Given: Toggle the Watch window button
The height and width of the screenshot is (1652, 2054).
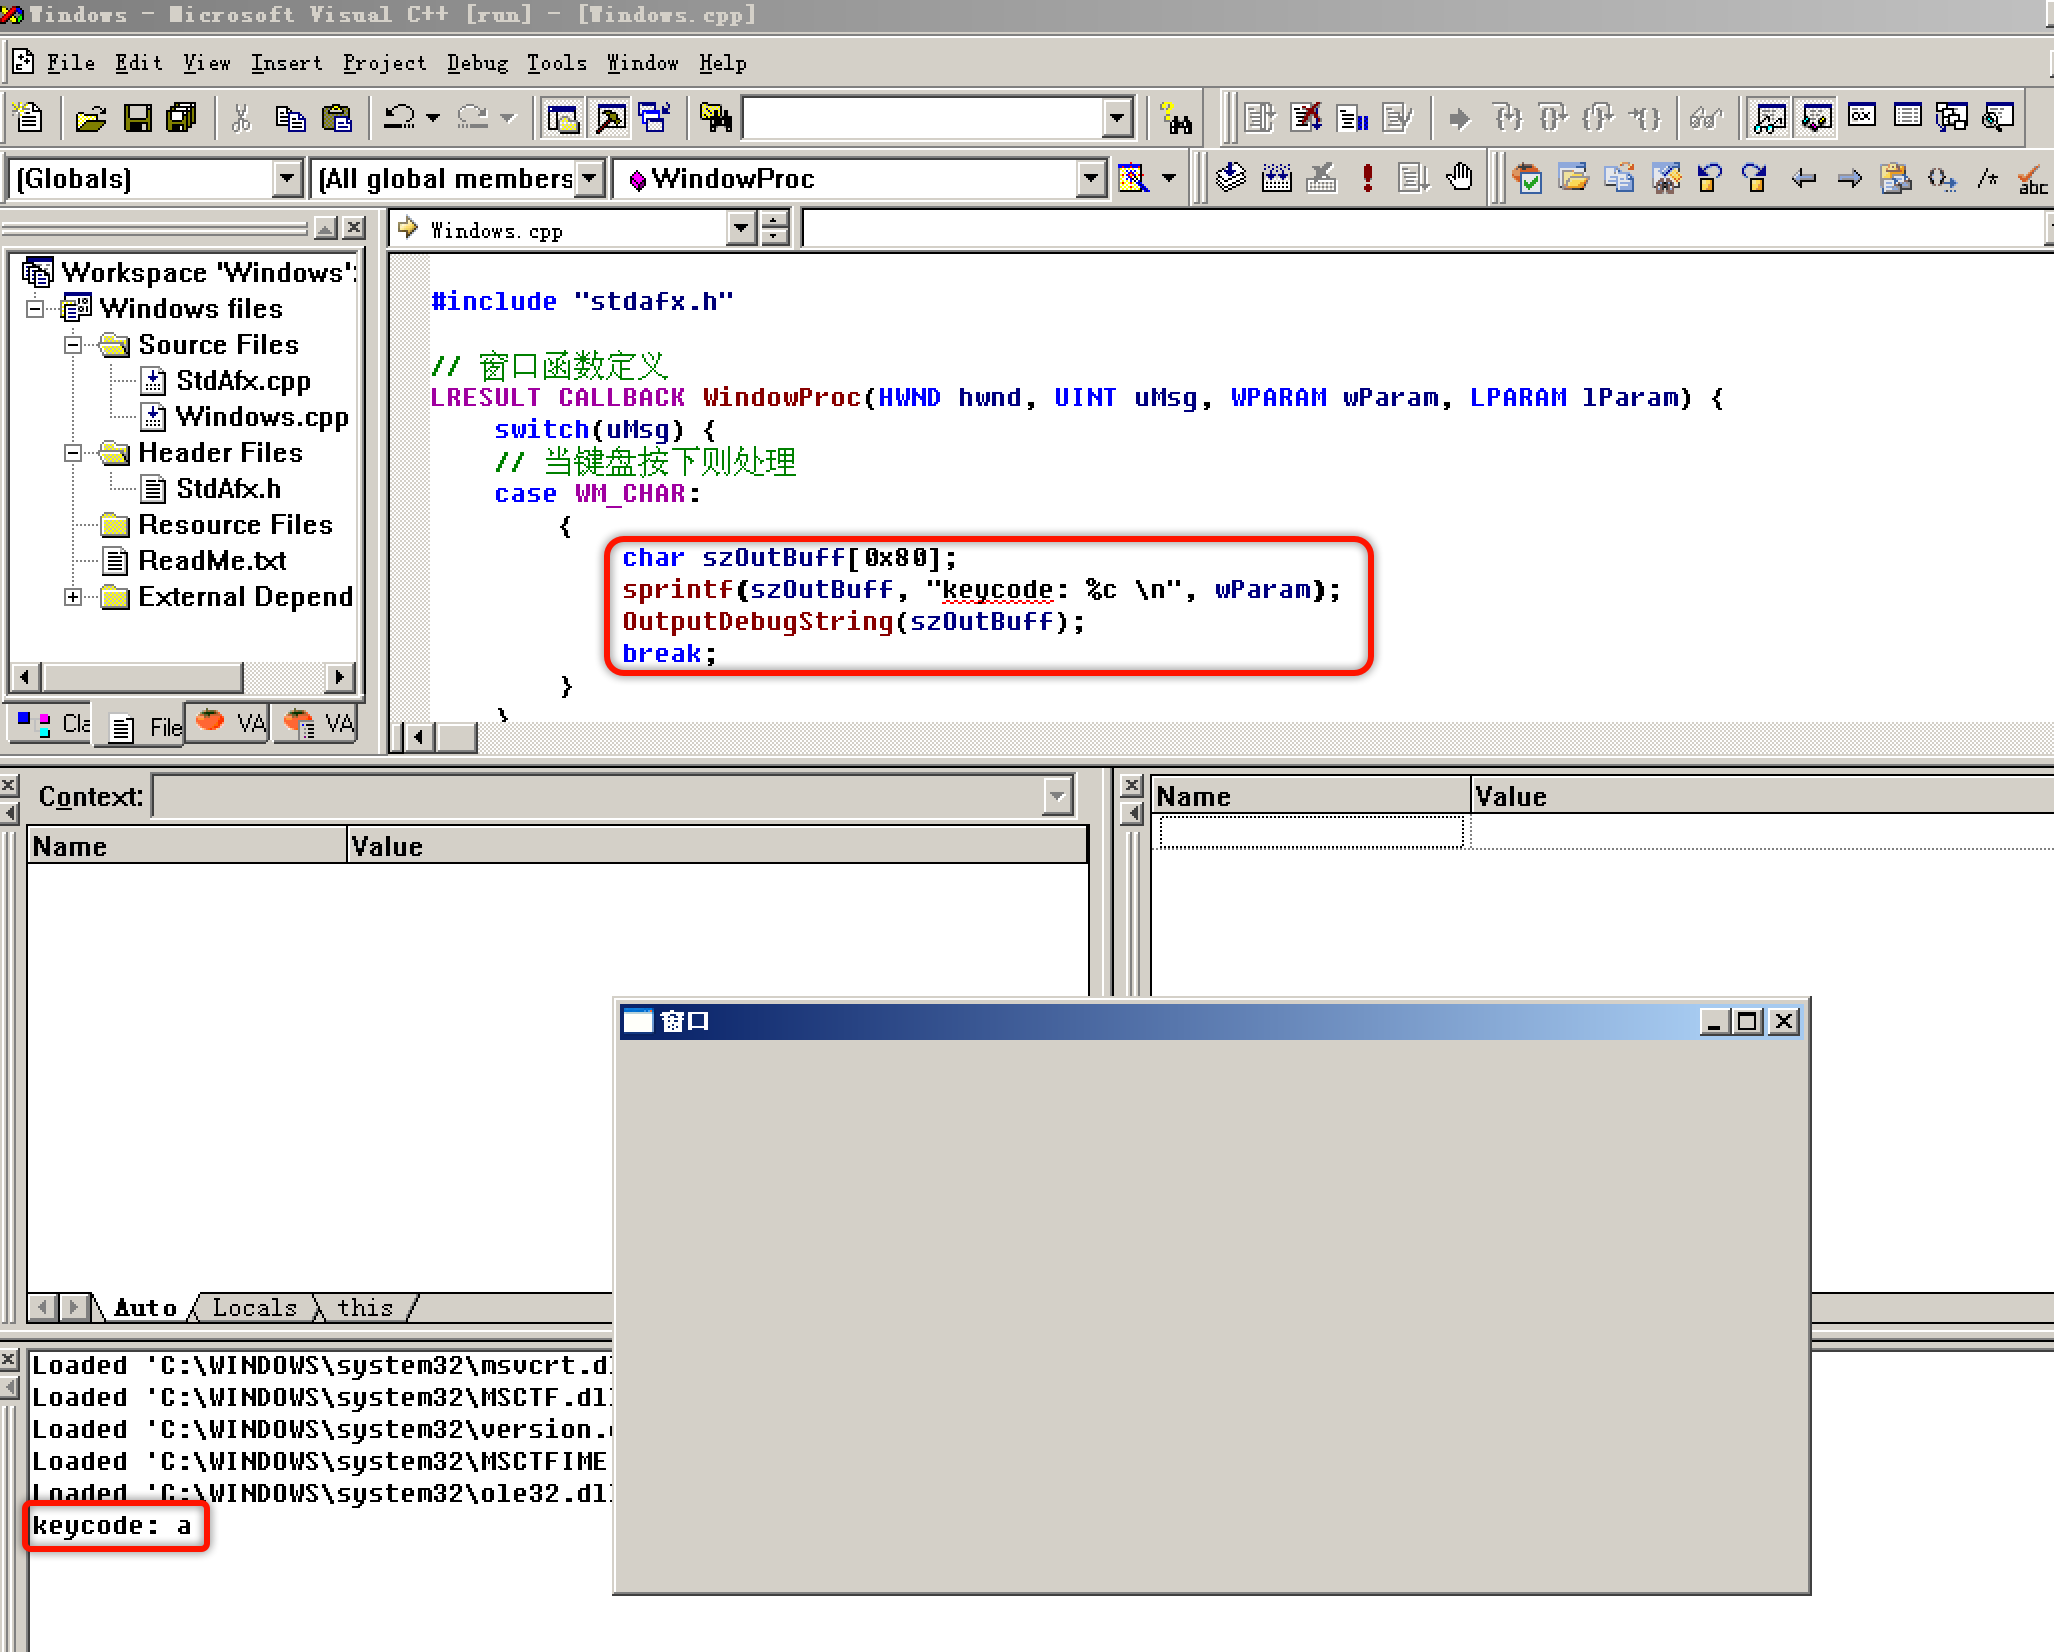Looking at the screenshot, I should (1770, 119).
